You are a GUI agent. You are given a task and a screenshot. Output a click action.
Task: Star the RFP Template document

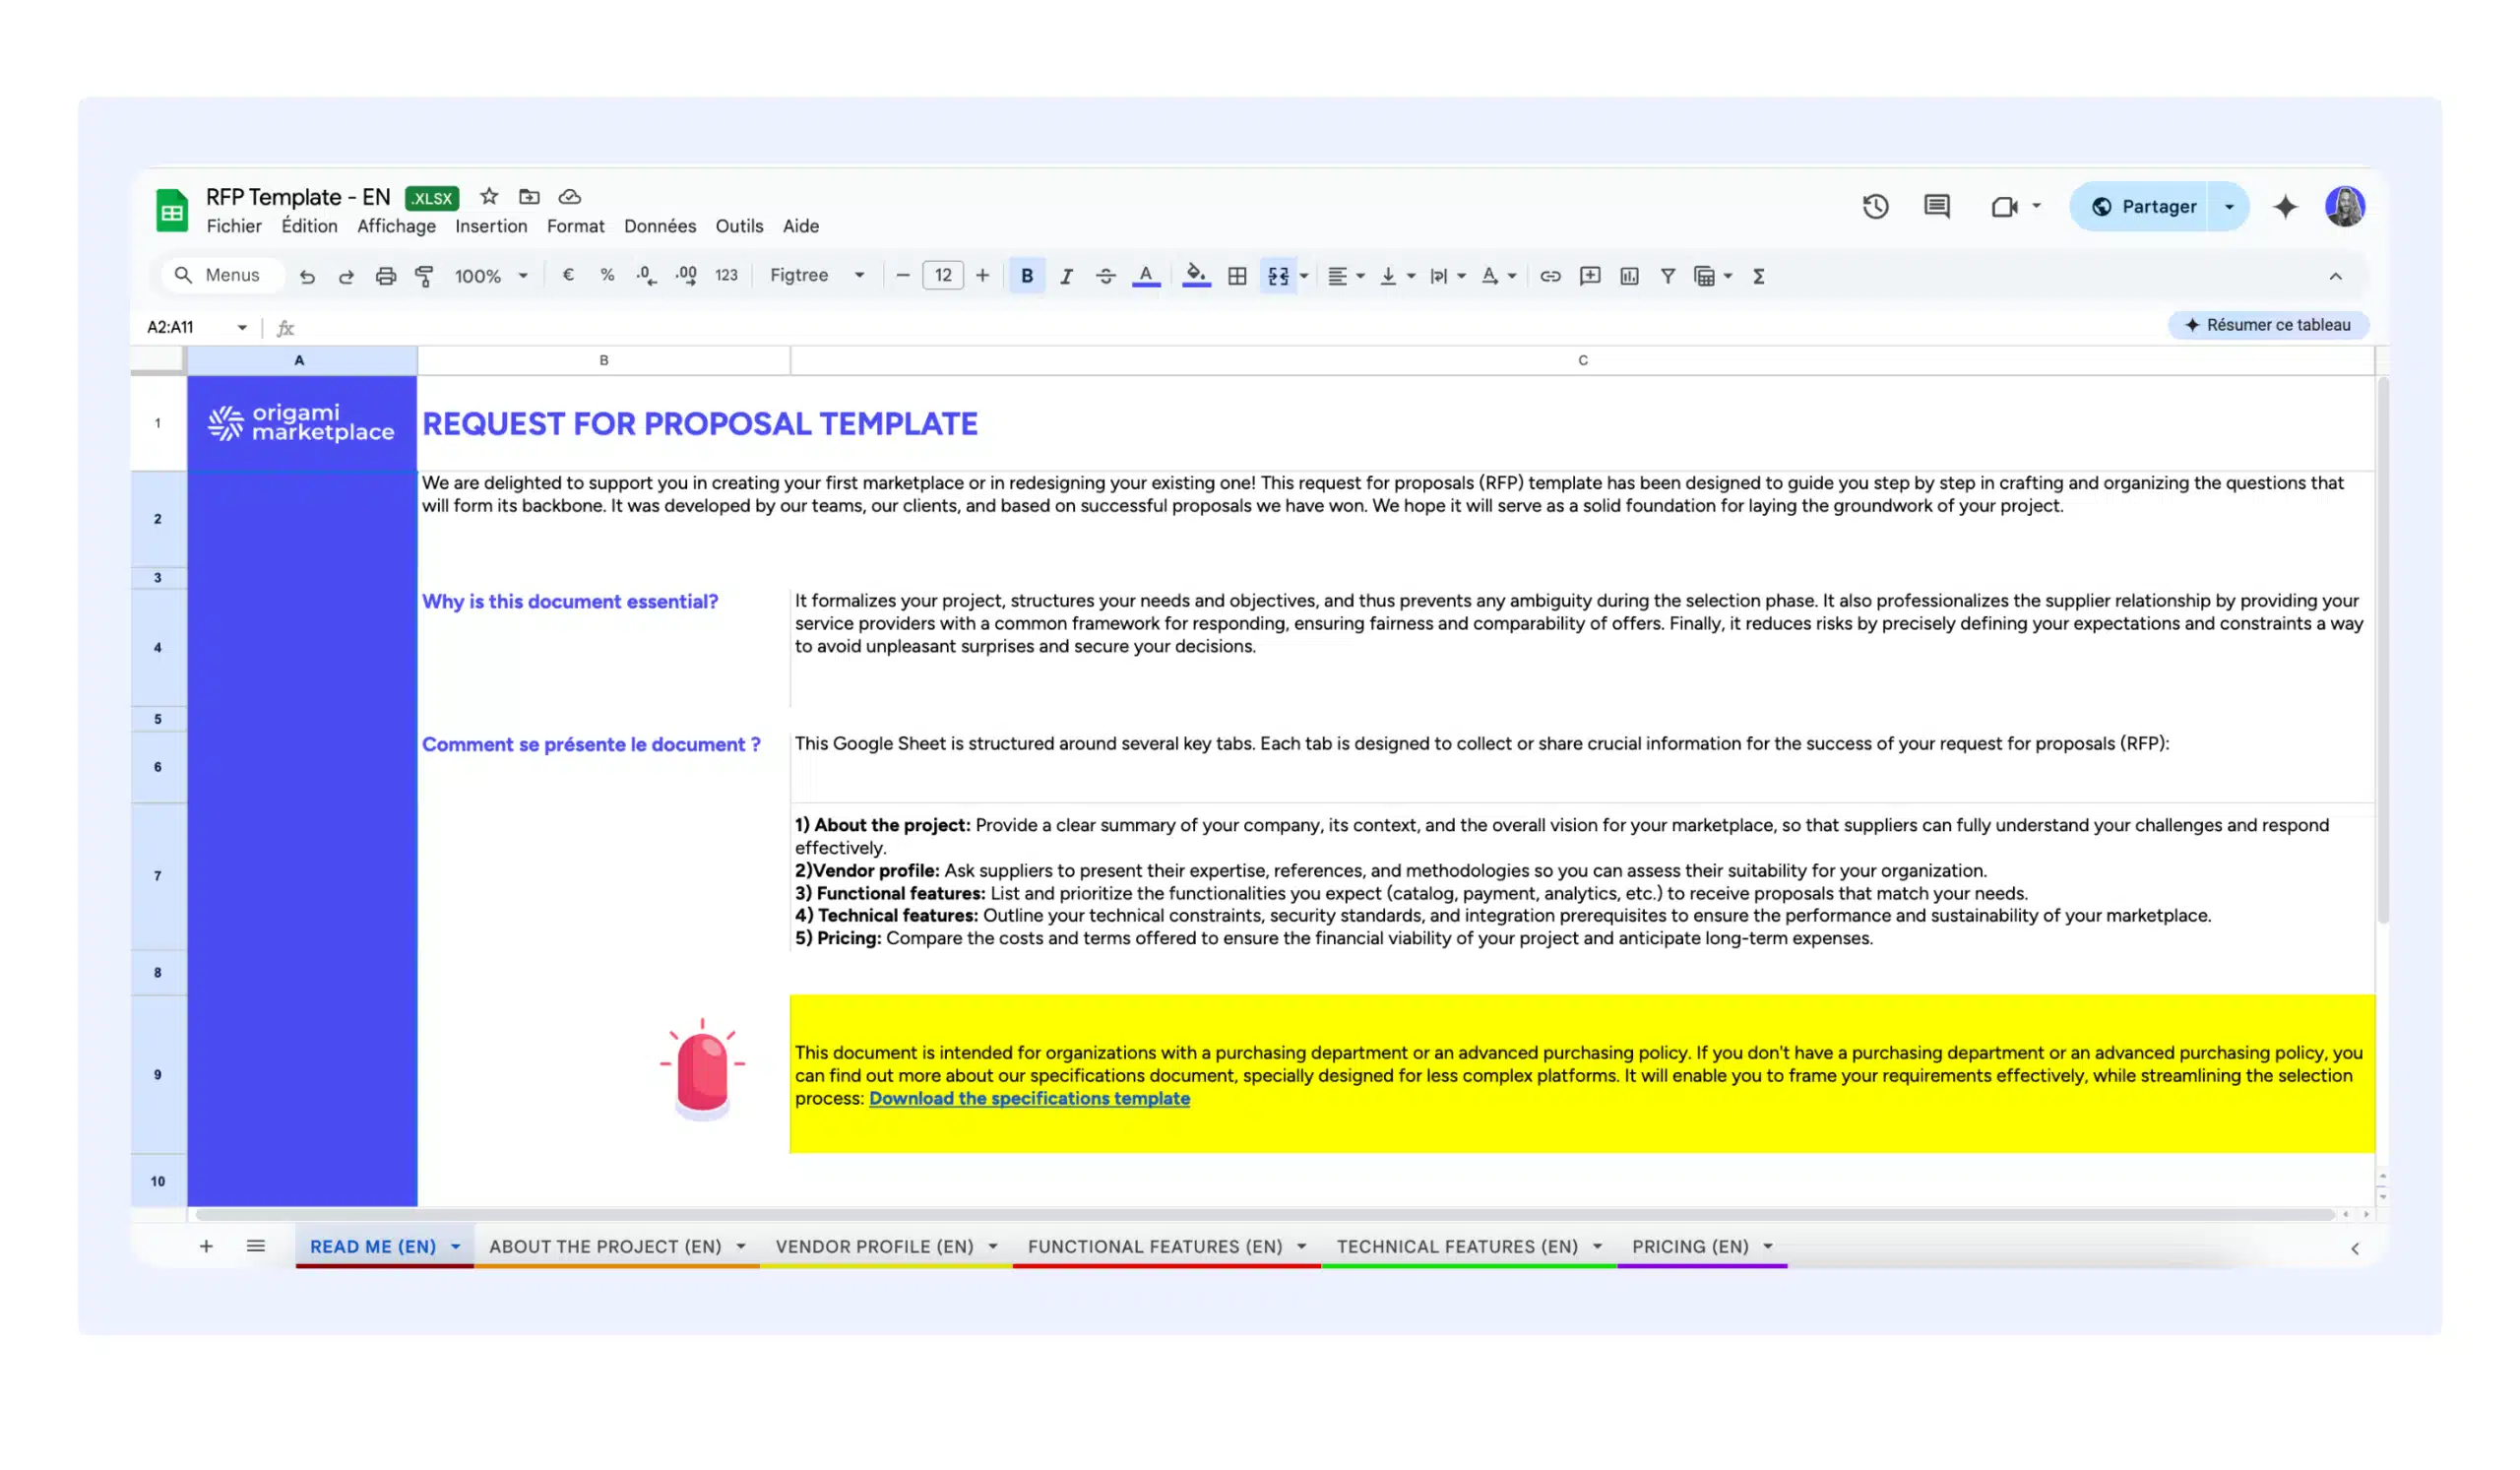click(489, 196)
